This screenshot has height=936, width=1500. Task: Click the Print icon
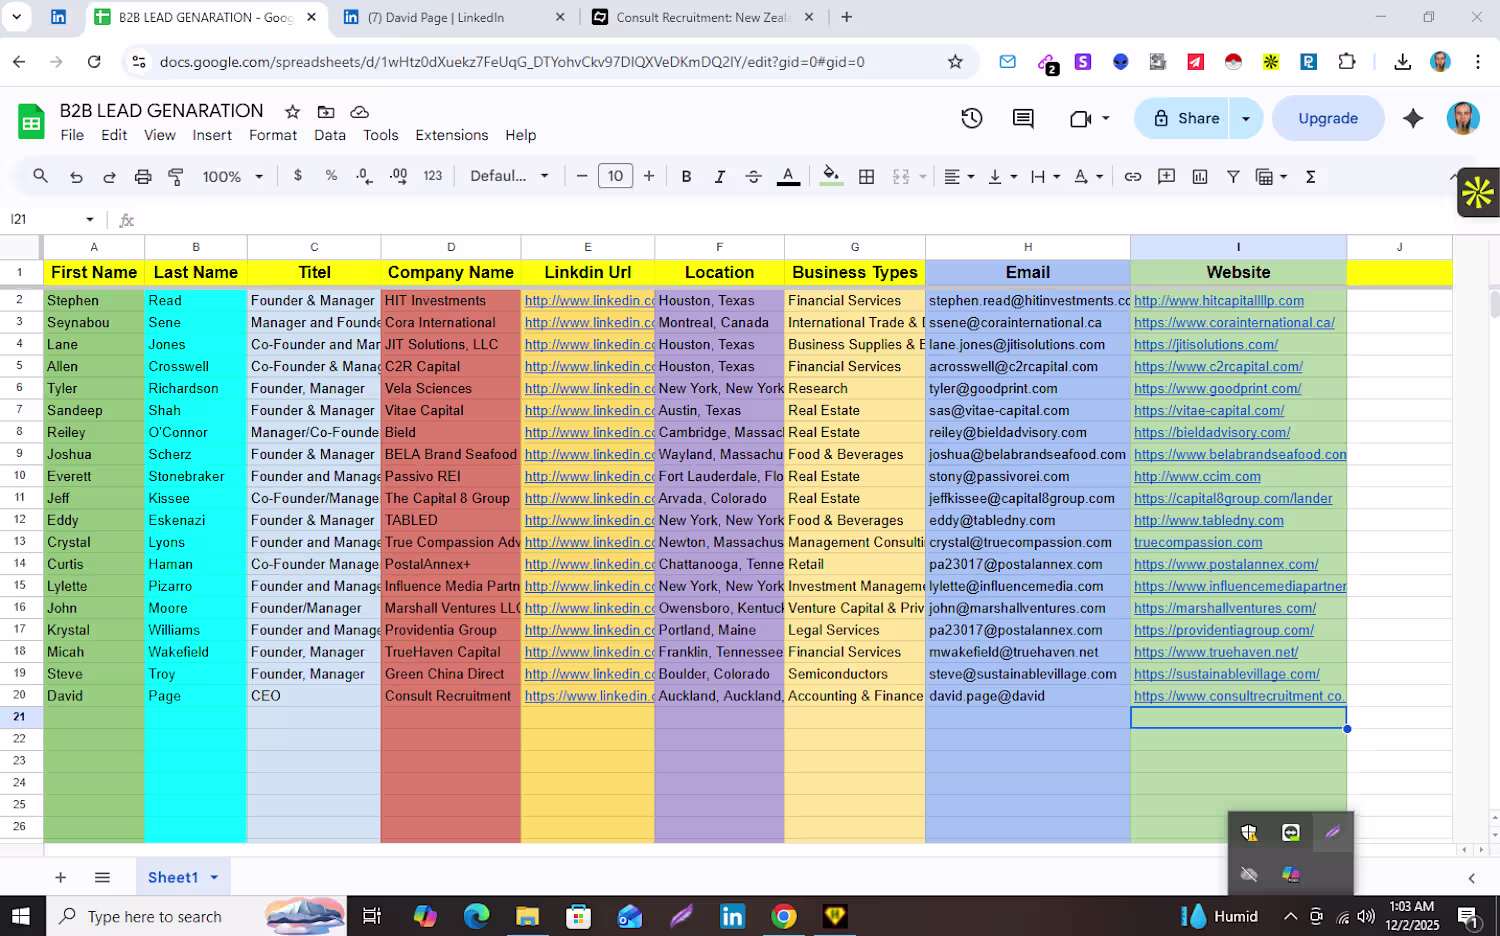[143, 177]
